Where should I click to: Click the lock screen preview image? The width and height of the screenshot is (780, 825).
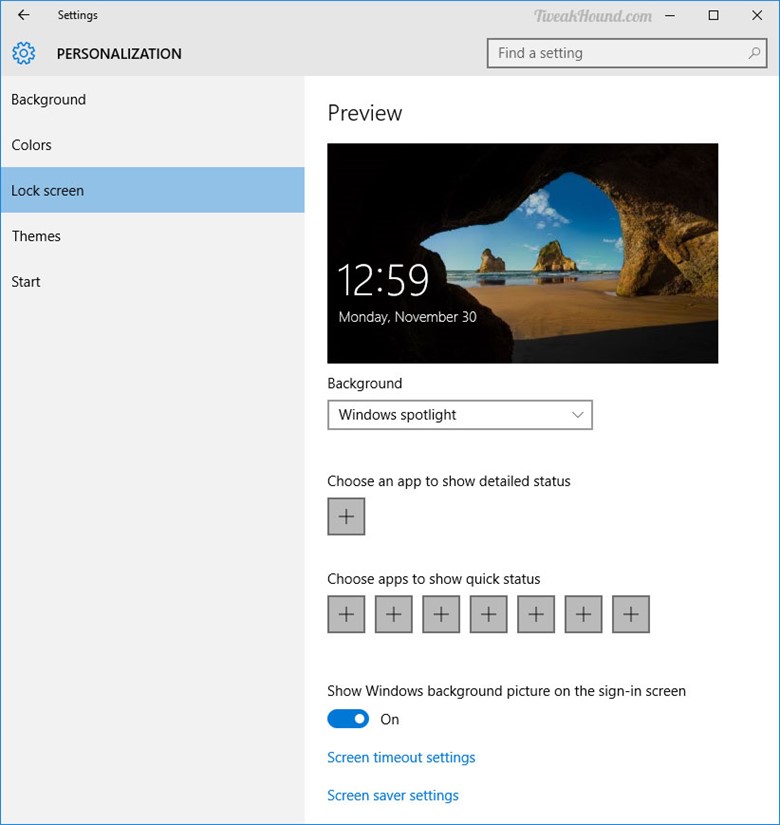[x=523, y=253]
